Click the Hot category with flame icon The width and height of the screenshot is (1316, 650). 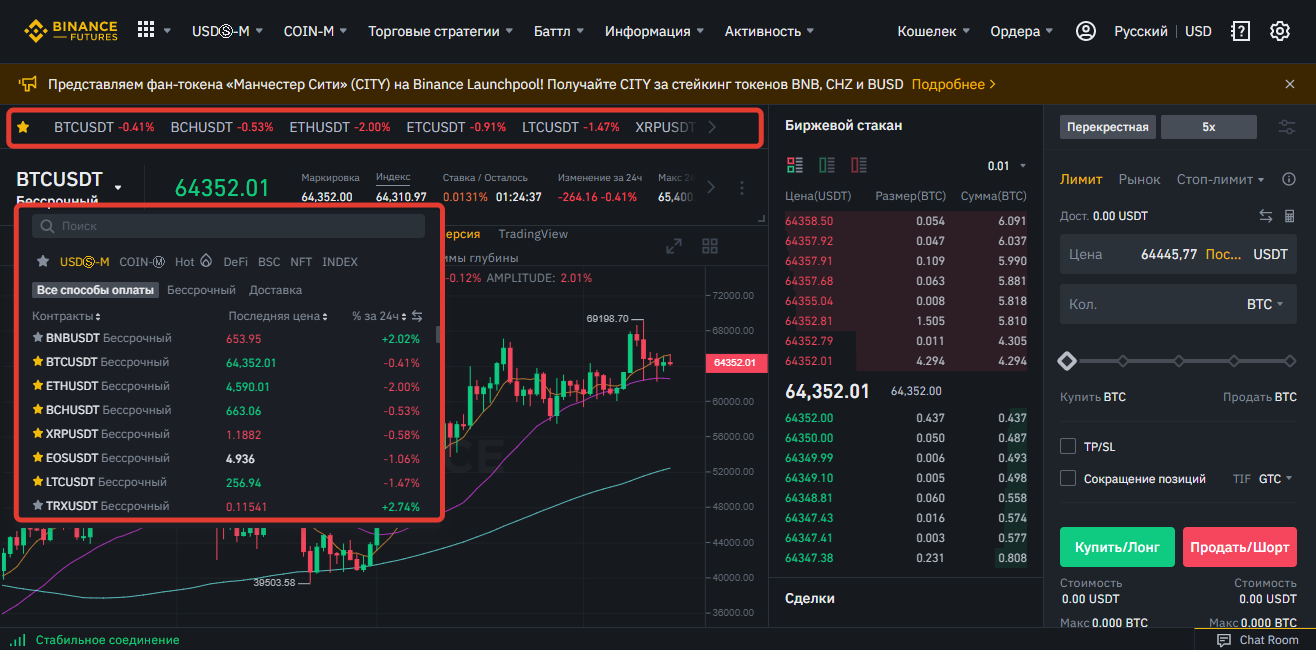click(x=194, y=261)
